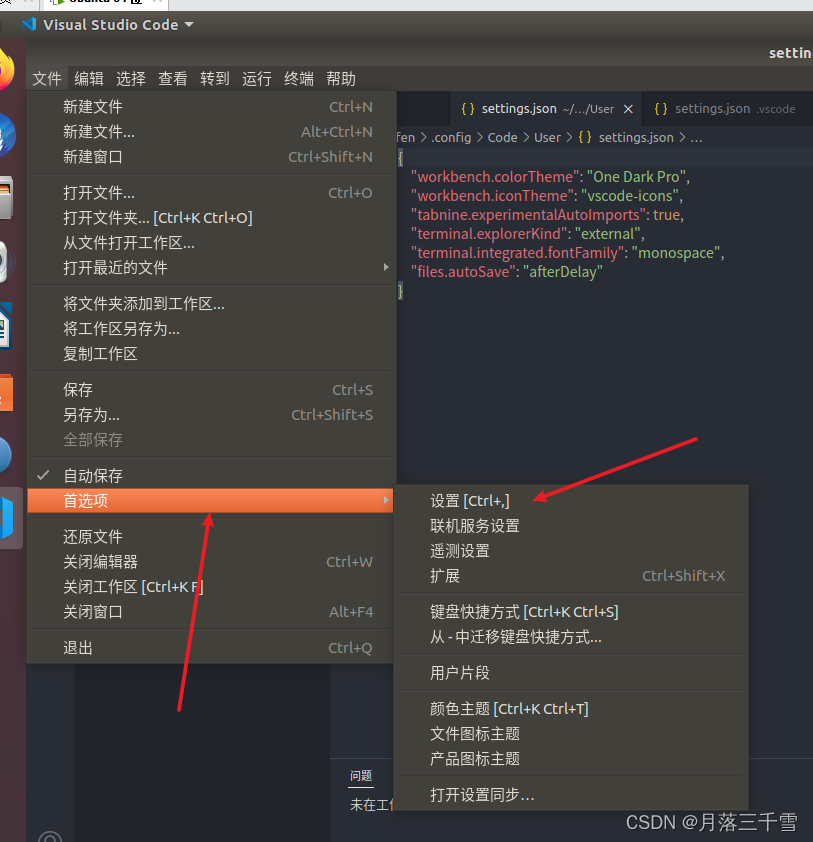Open the 终端 menu
Image resolution: width=813 pixels, height=842 pixels.
[298, 78]
